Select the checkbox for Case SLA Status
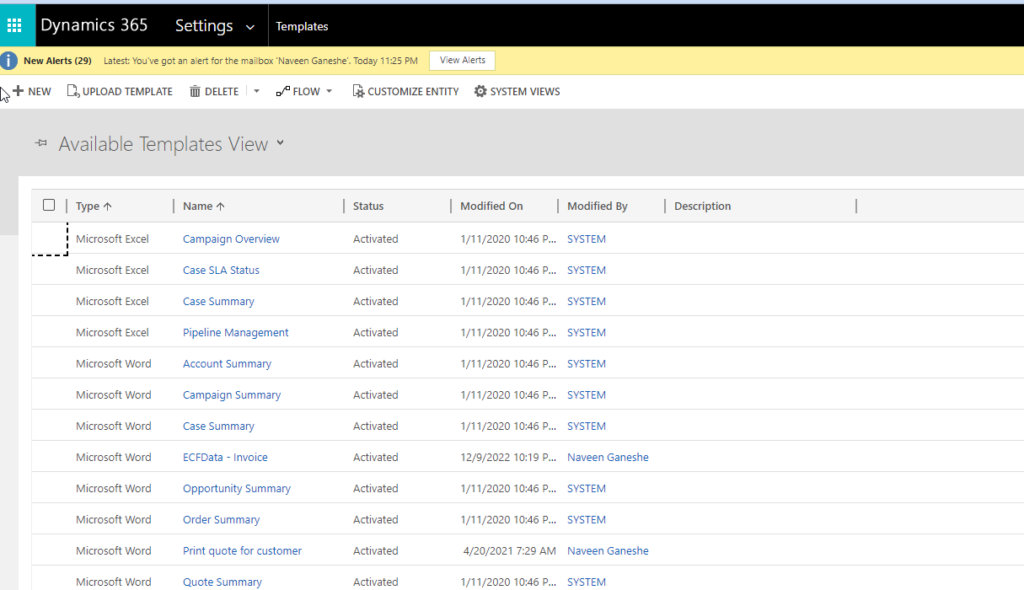Viewport: 1024px width, 590px height. [x=48, y=270]
